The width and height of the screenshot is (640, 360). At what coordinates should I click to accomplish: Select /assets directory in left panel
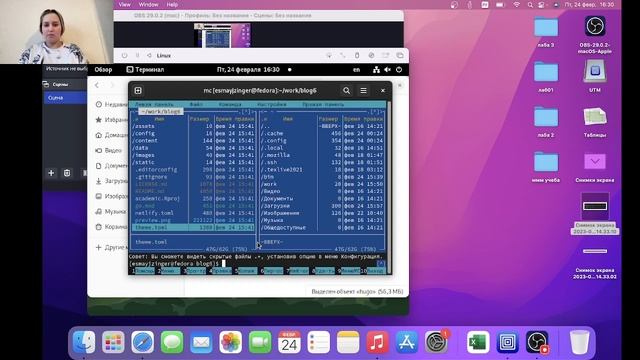click(193, 126)
